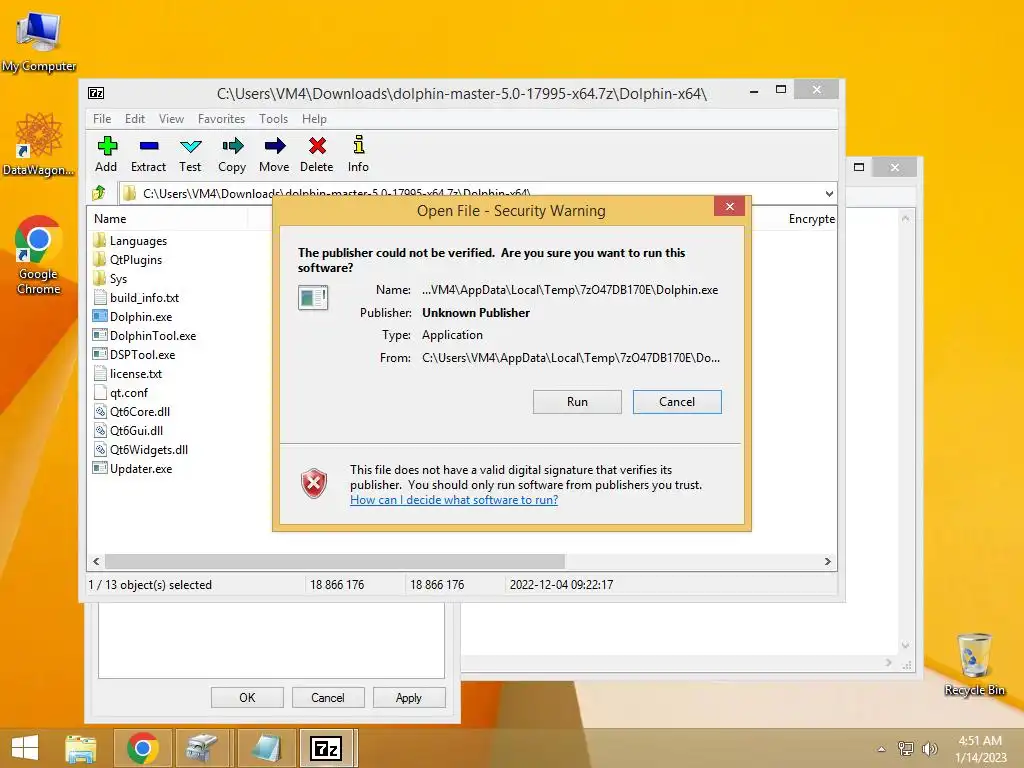Click the Delete toolbar icon
The image size is (1024, 768).
tap(317, 146)
